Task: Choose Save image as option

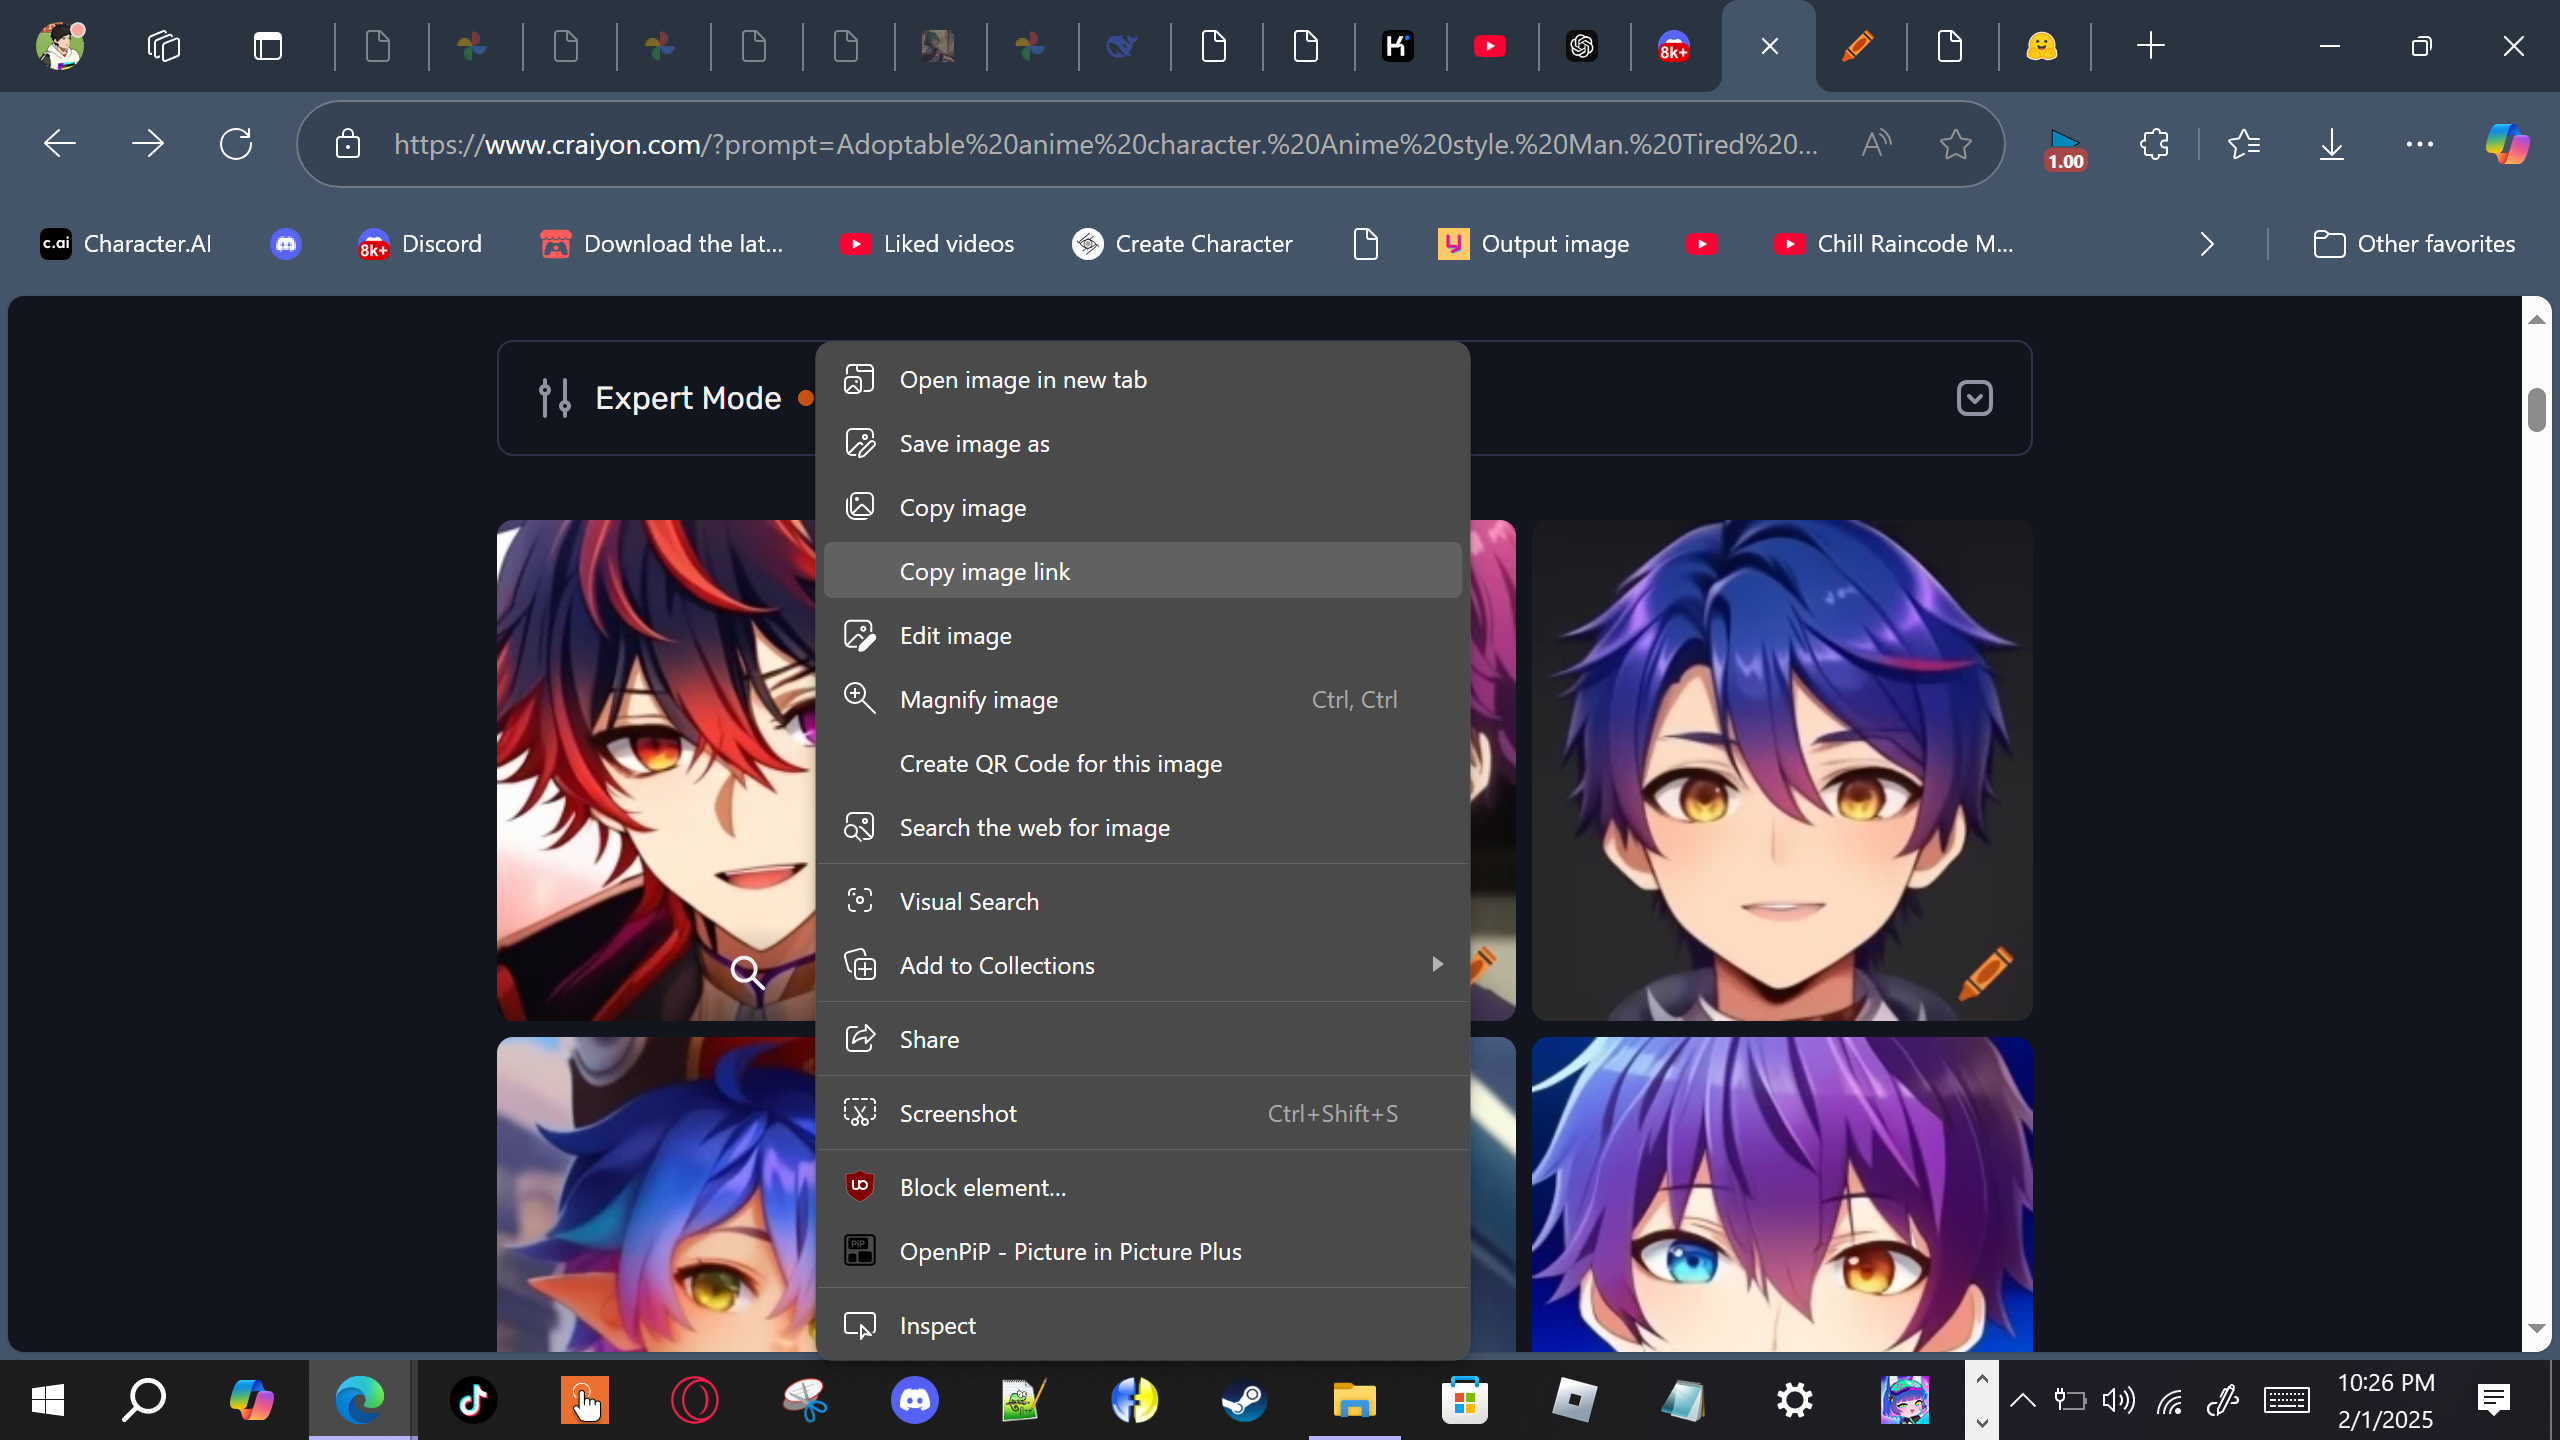Action: click(974, 444)
